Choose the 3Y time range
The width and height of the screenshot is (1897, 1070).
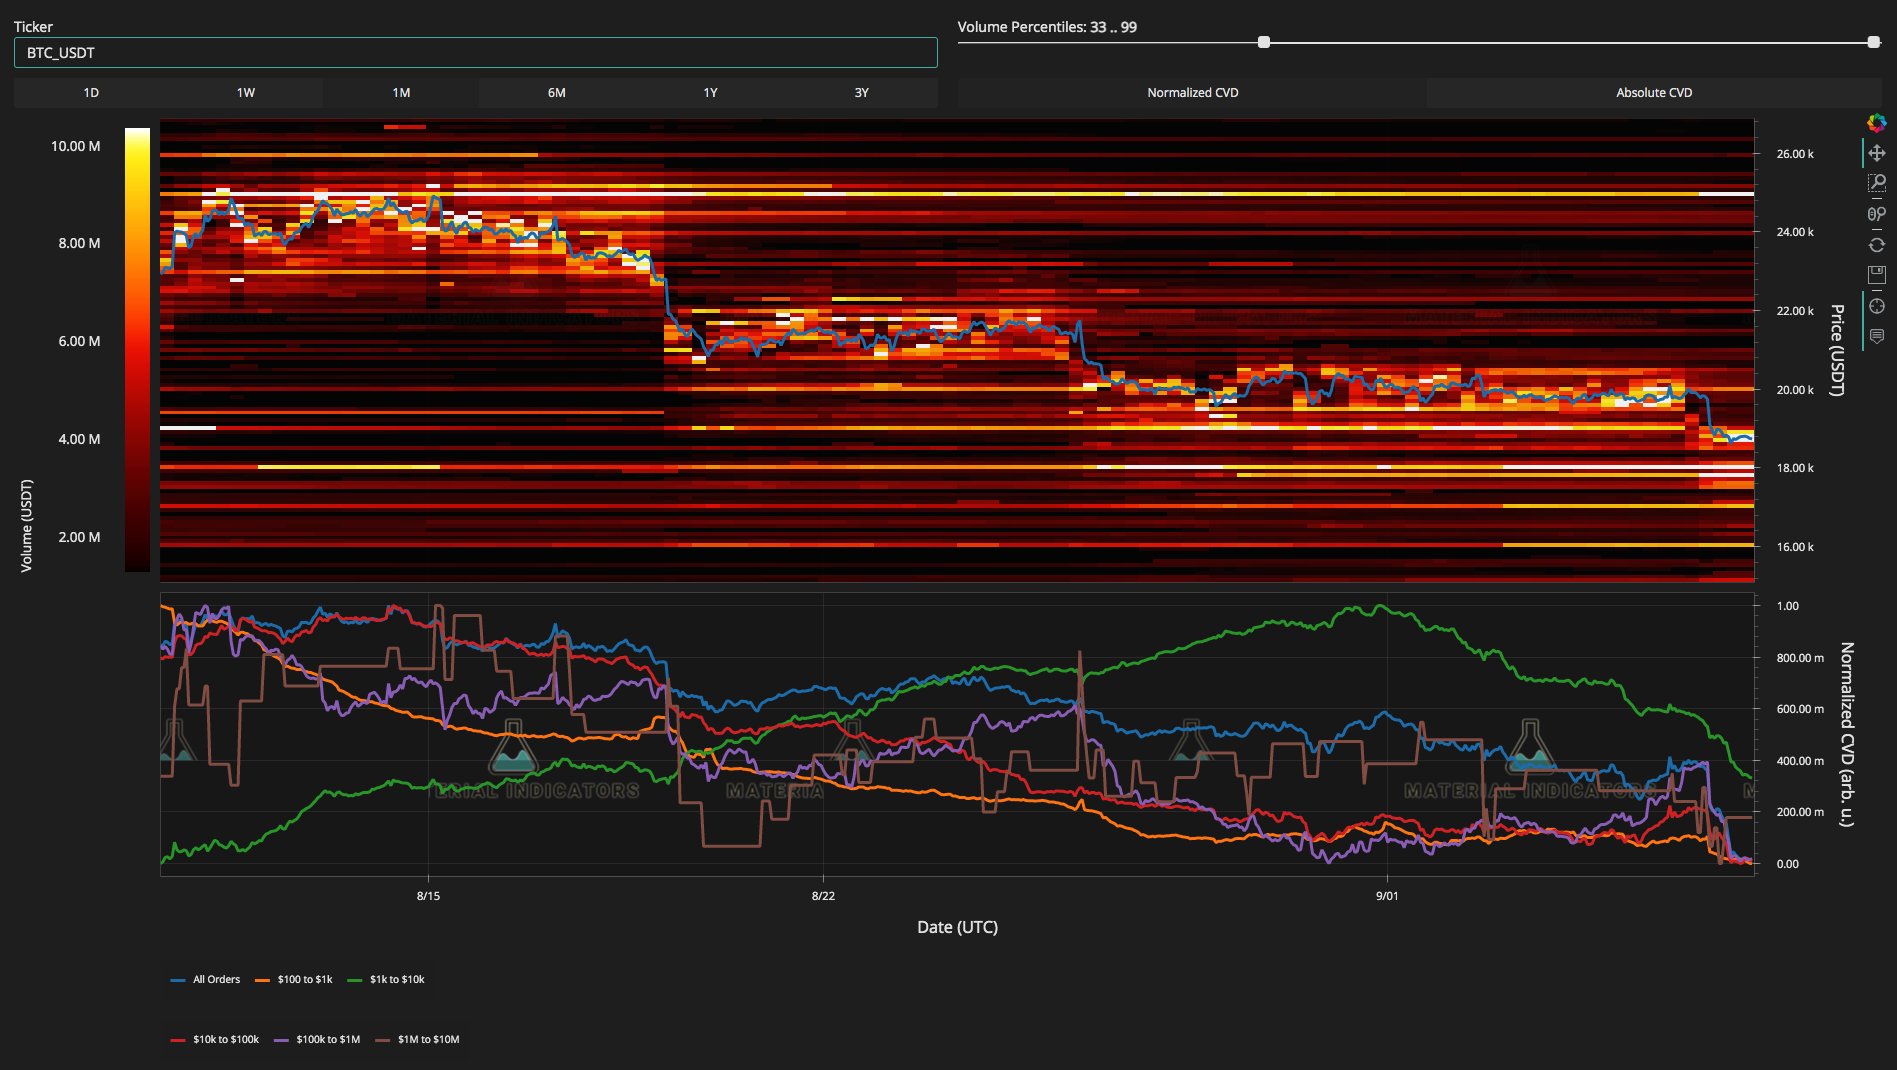click(x=861, y=93)
